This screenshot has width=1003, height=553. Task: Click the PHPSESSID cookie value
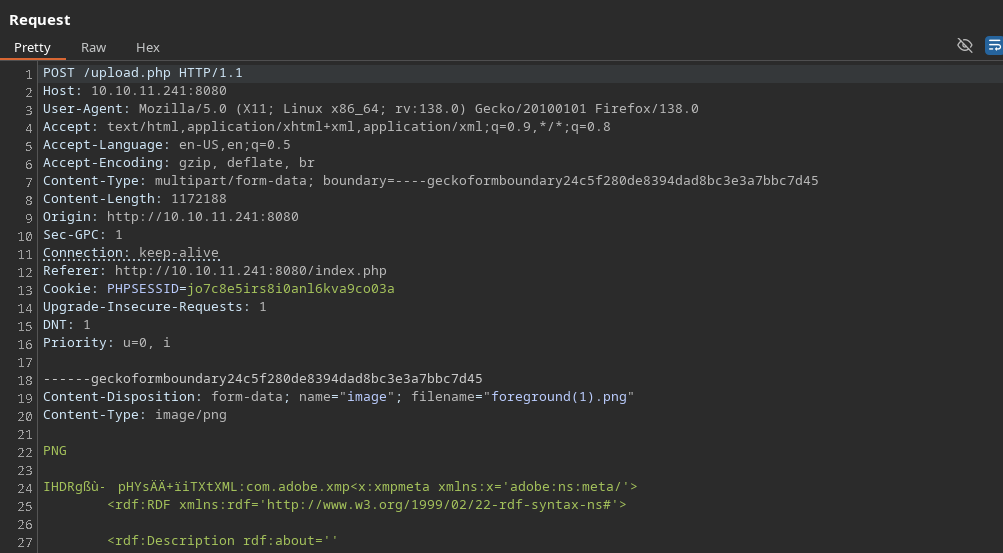pyautogui.click(x=291, y=288)
